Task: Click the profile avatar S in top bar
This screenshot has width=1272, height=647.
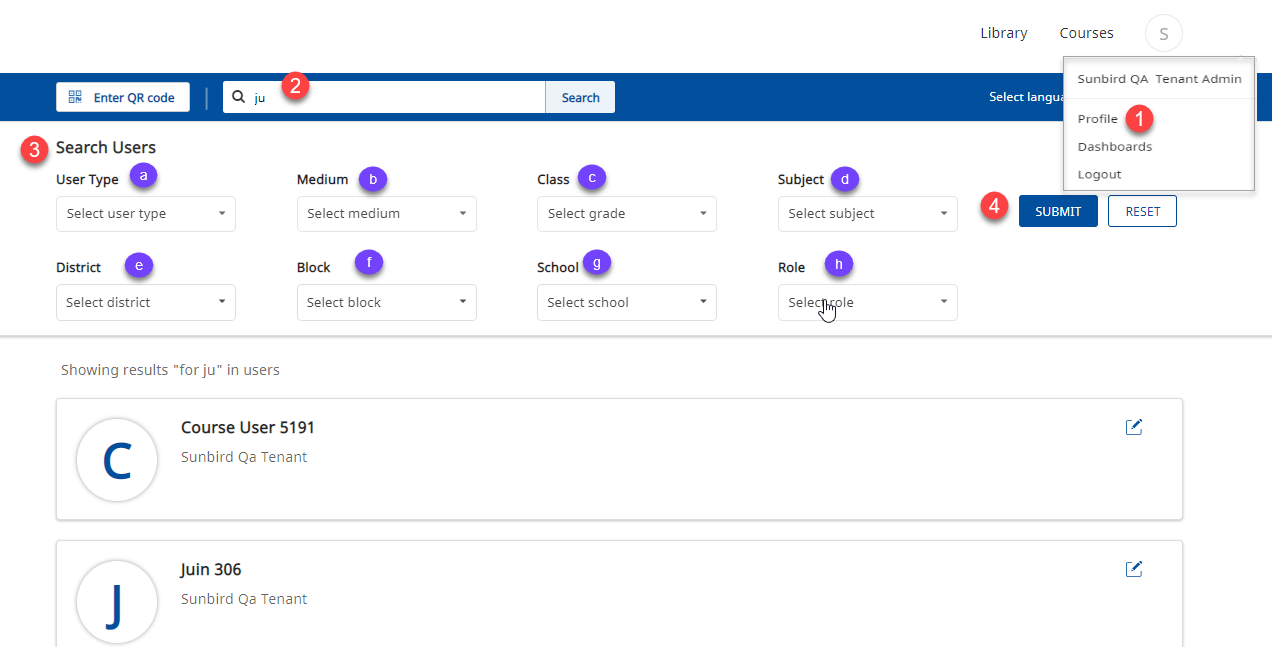Action: 1163,32
